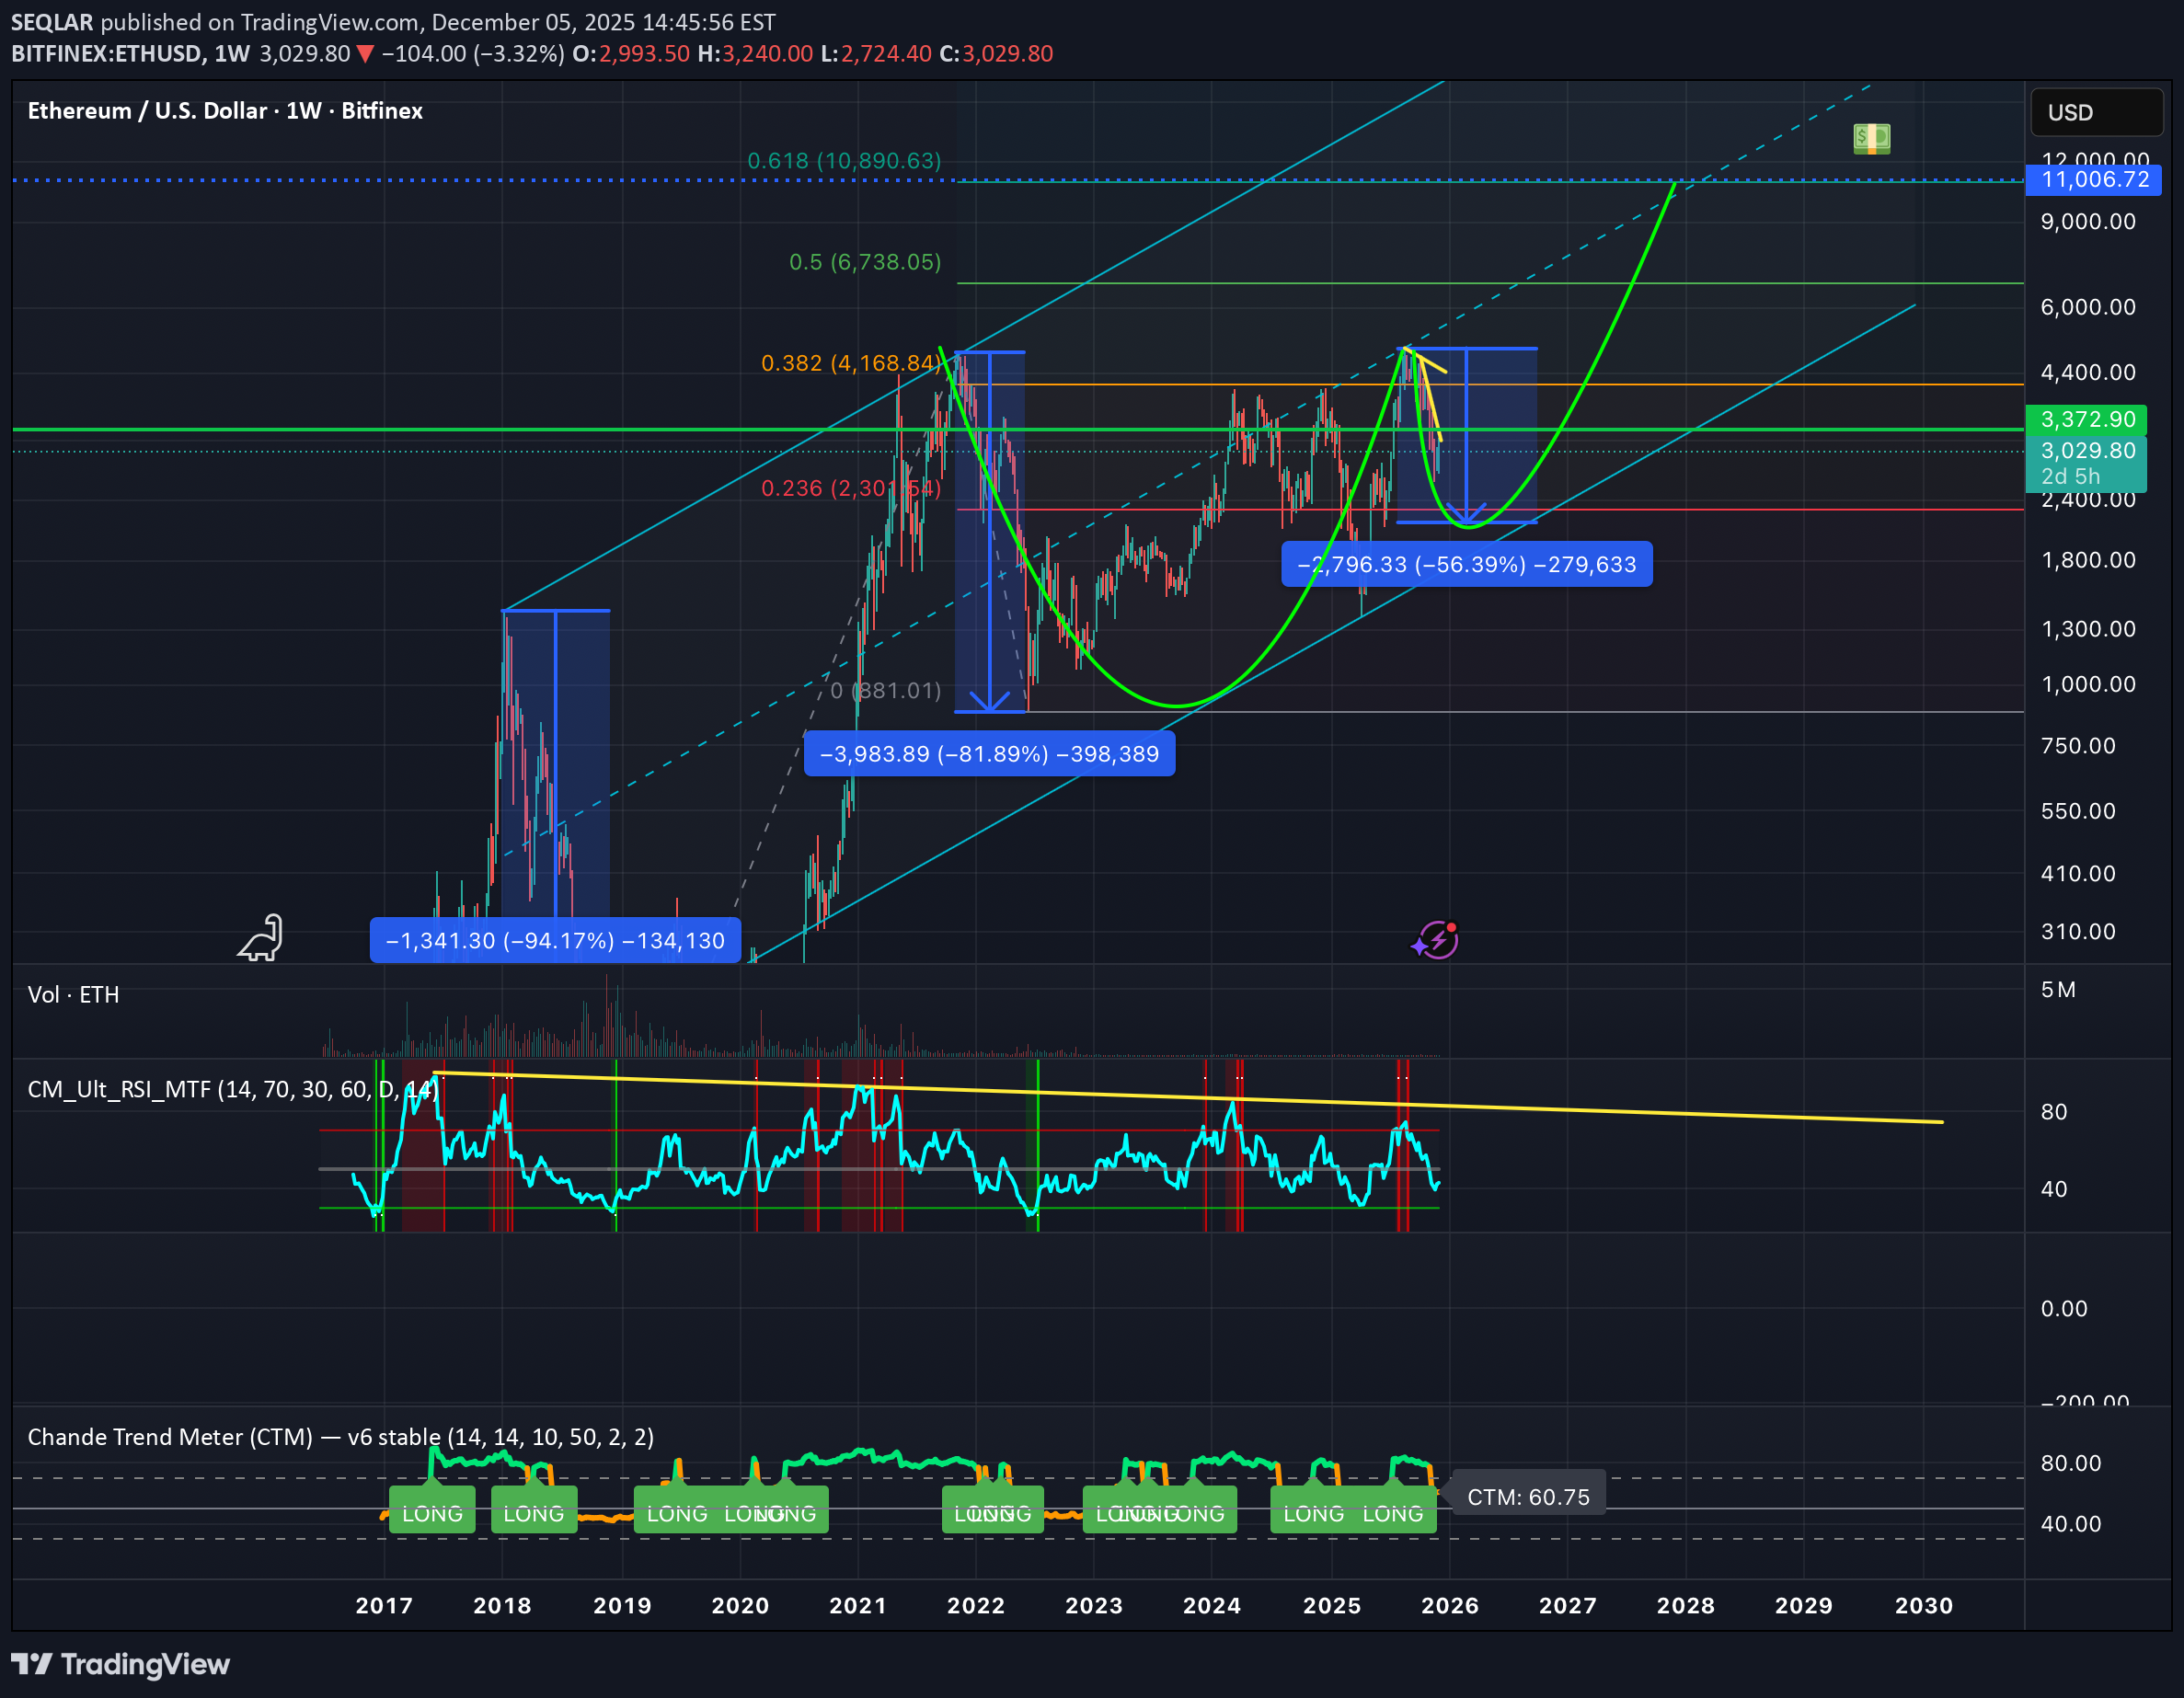This screenshot has height=1698, width=2184.
Task: Click the TradingView logo at bottom left
Action: click(x=120, y=1664)
